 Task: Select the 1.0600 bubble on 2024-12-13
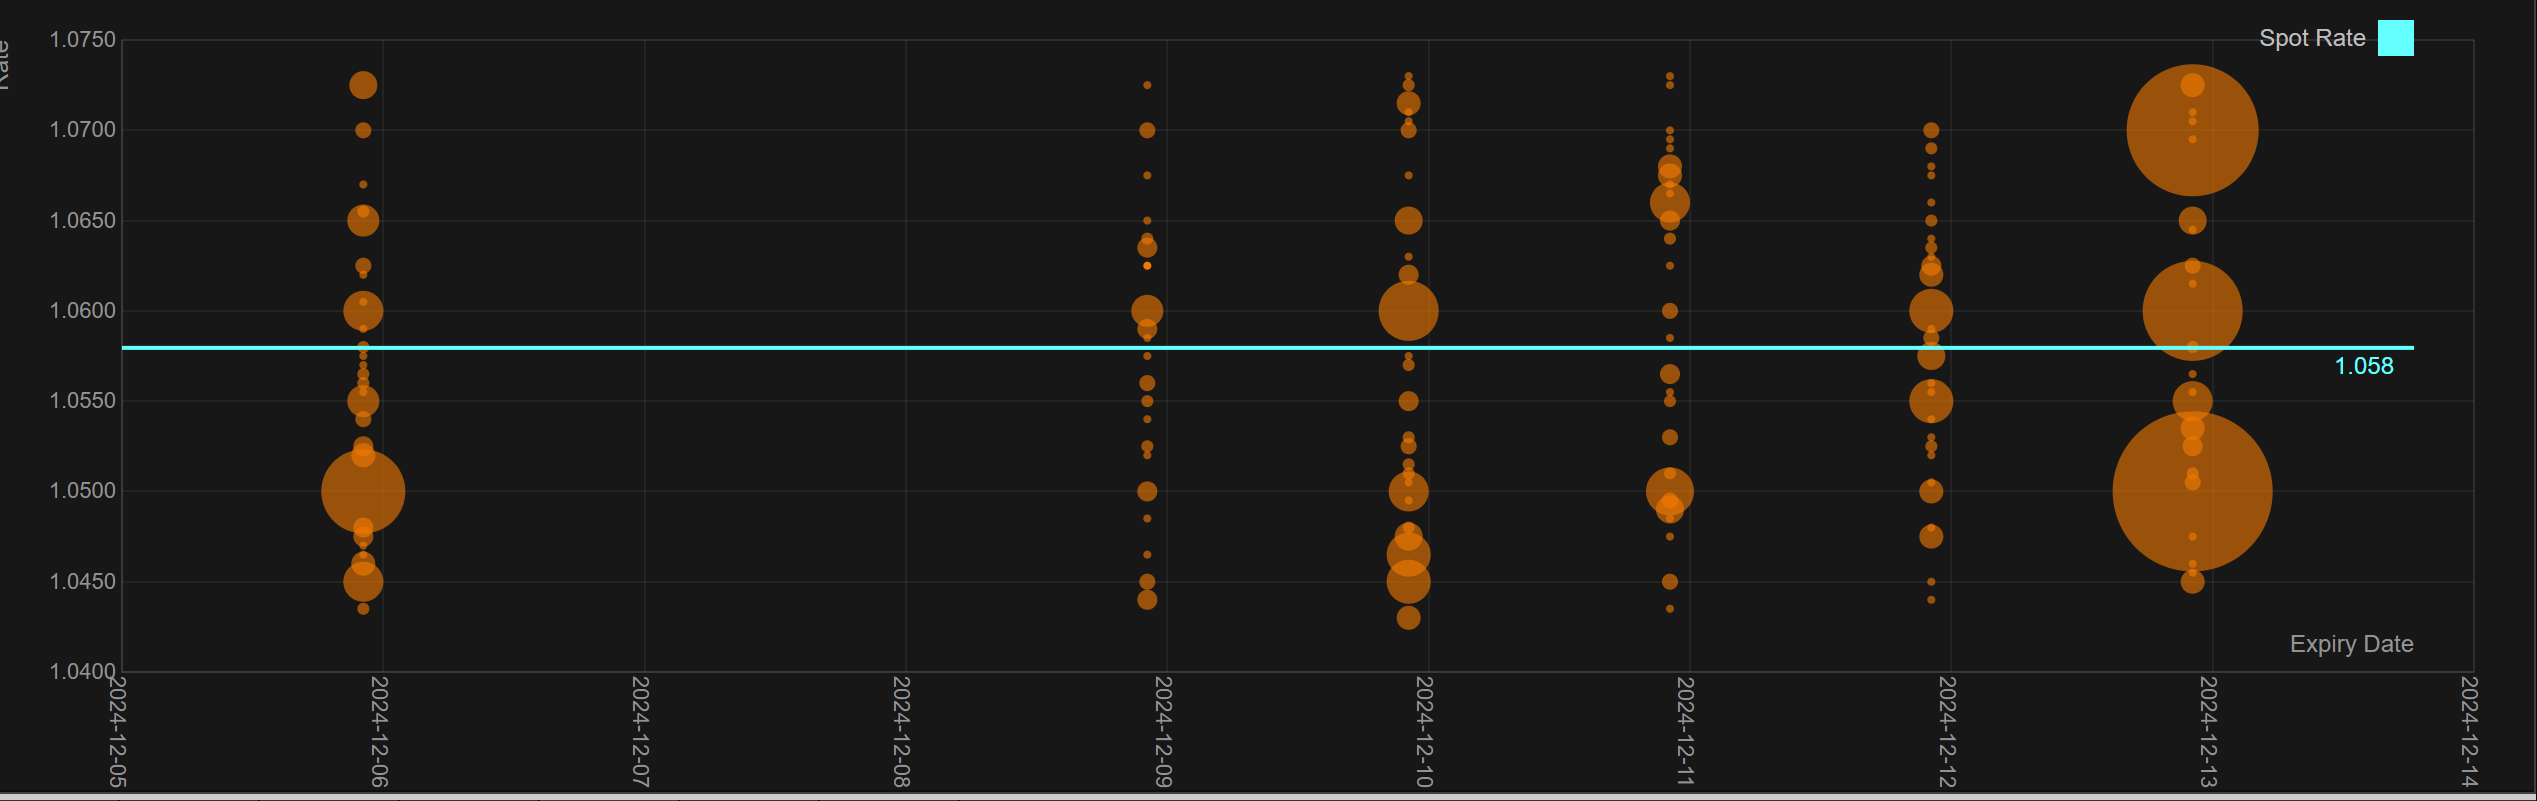(2192, 311)
